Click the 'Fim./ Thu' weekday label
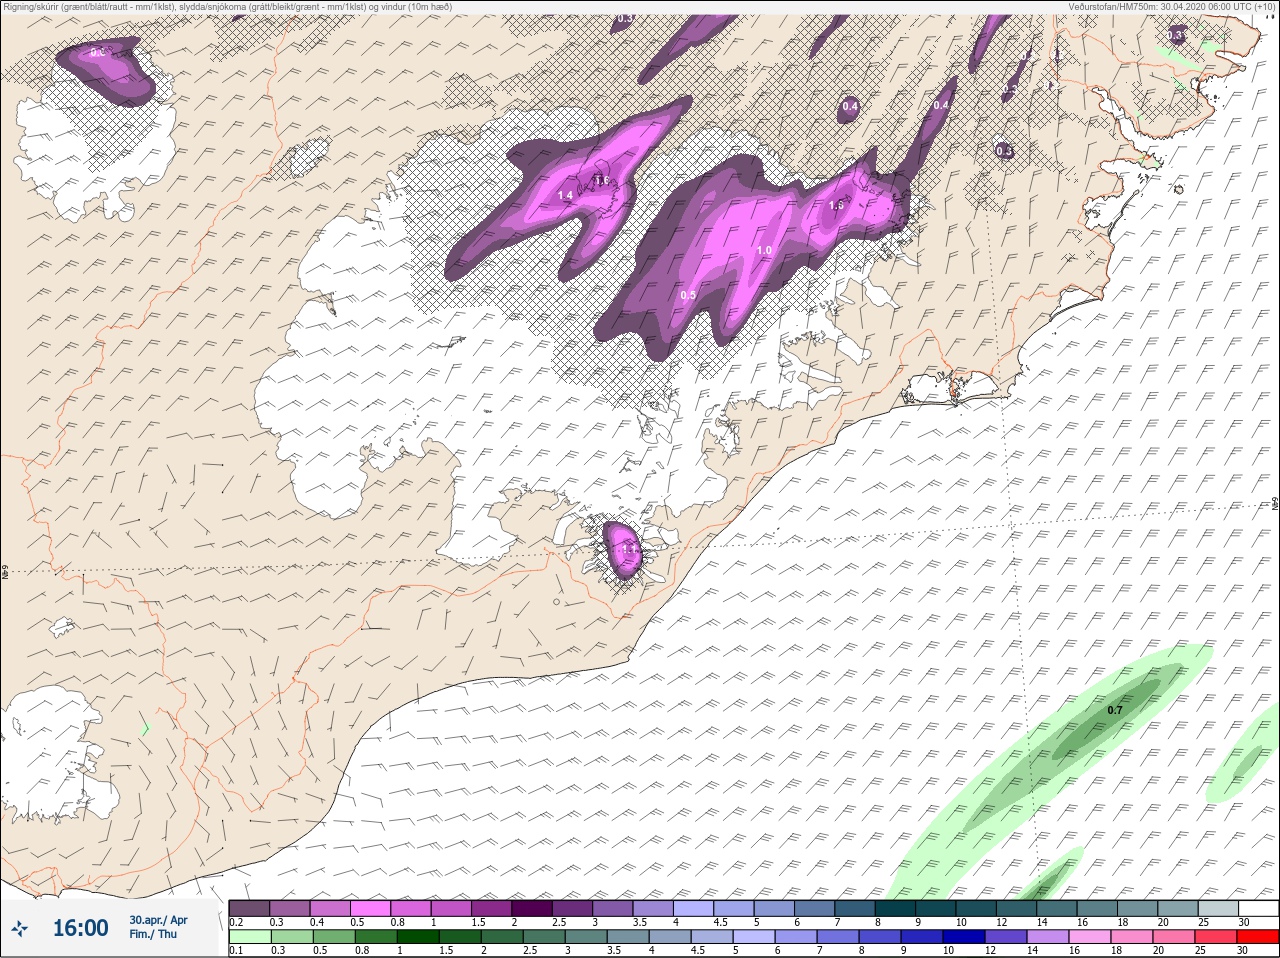Screen dimensions: 1280x958 [153, 934]
